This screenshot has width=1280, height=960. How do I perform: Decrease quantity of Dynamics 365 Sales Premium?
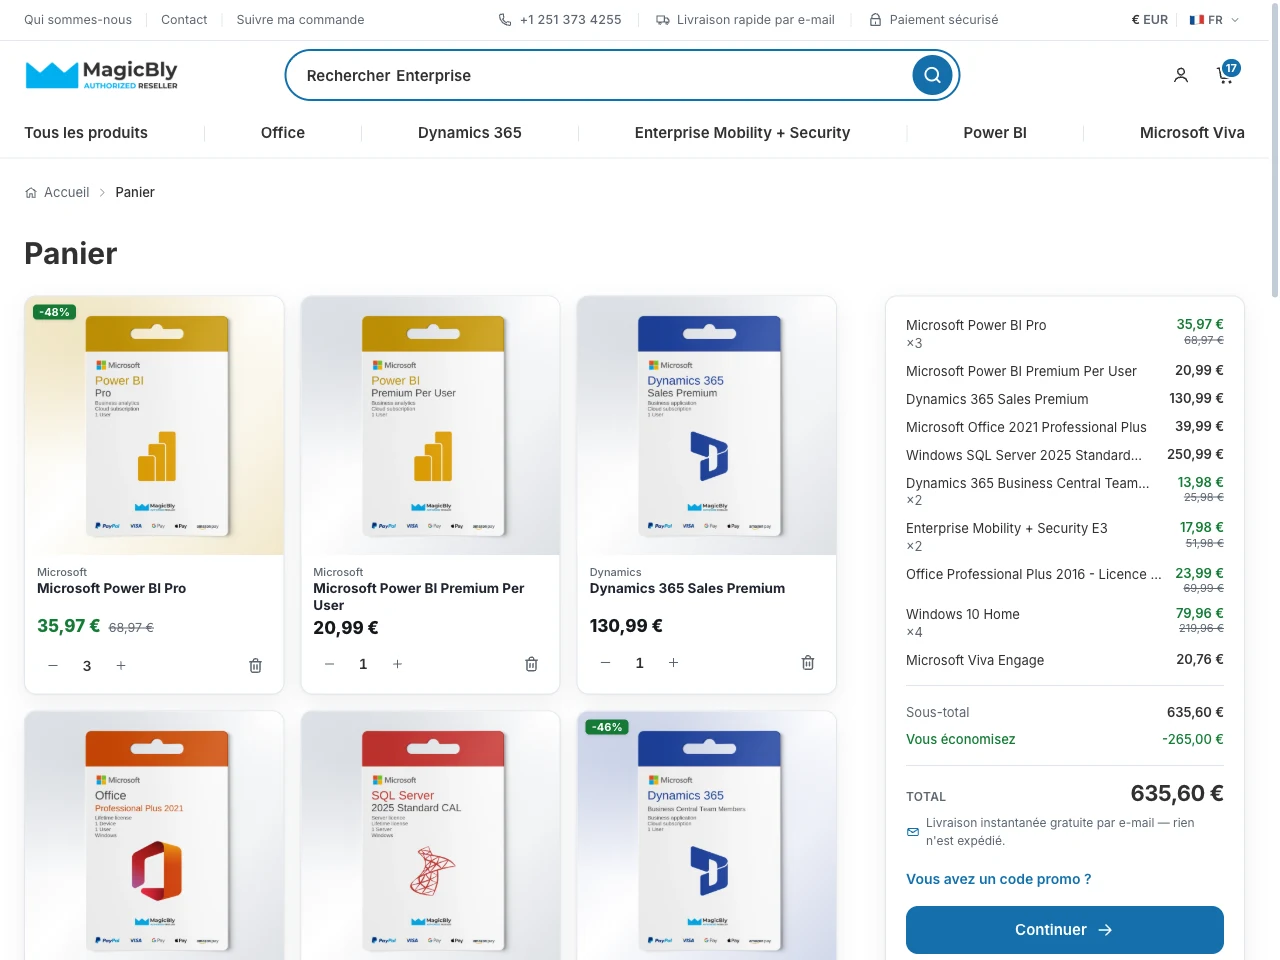[605, 663]
